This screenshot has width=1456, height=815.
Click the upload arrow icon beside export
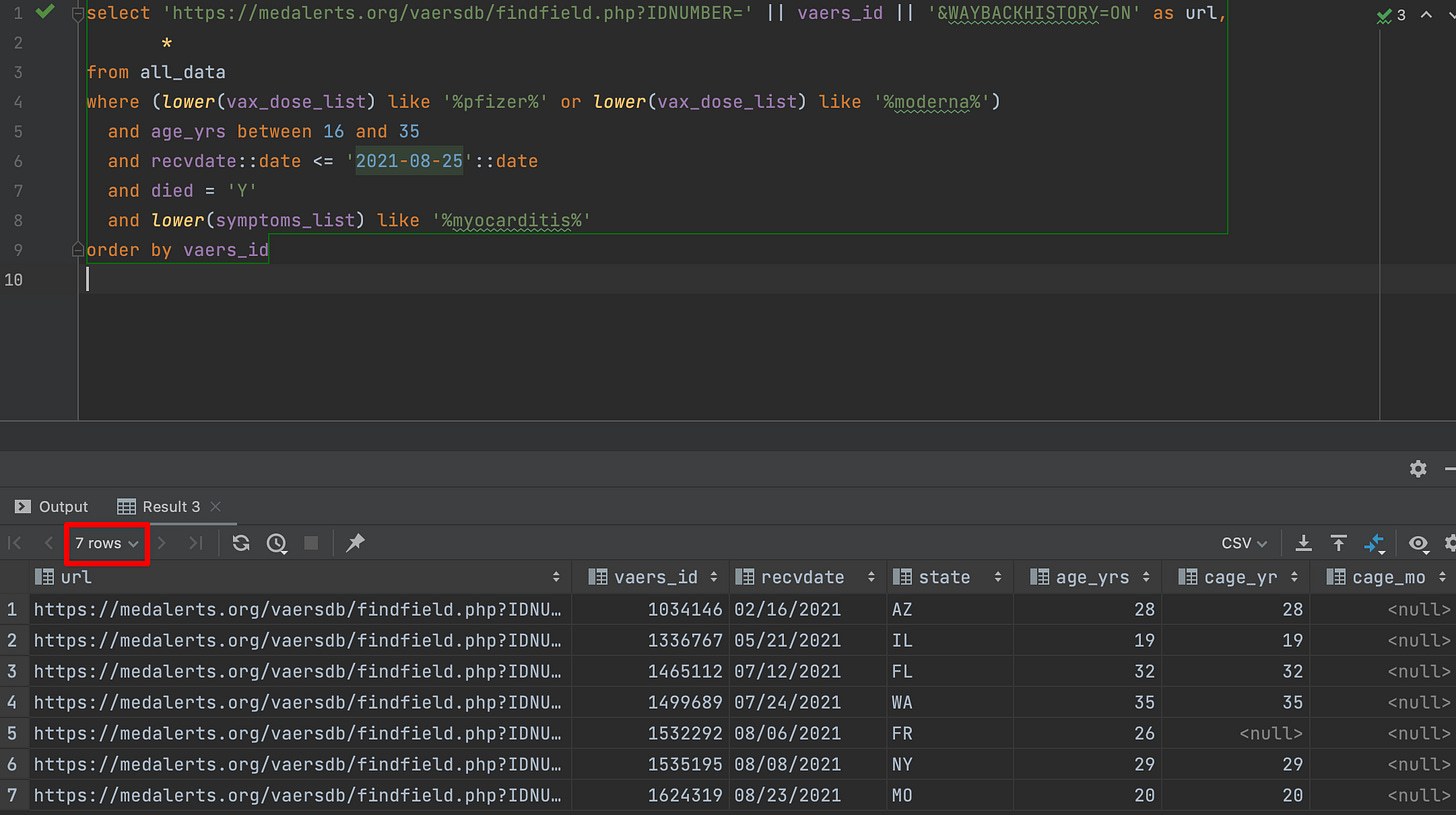(1339, 543)
